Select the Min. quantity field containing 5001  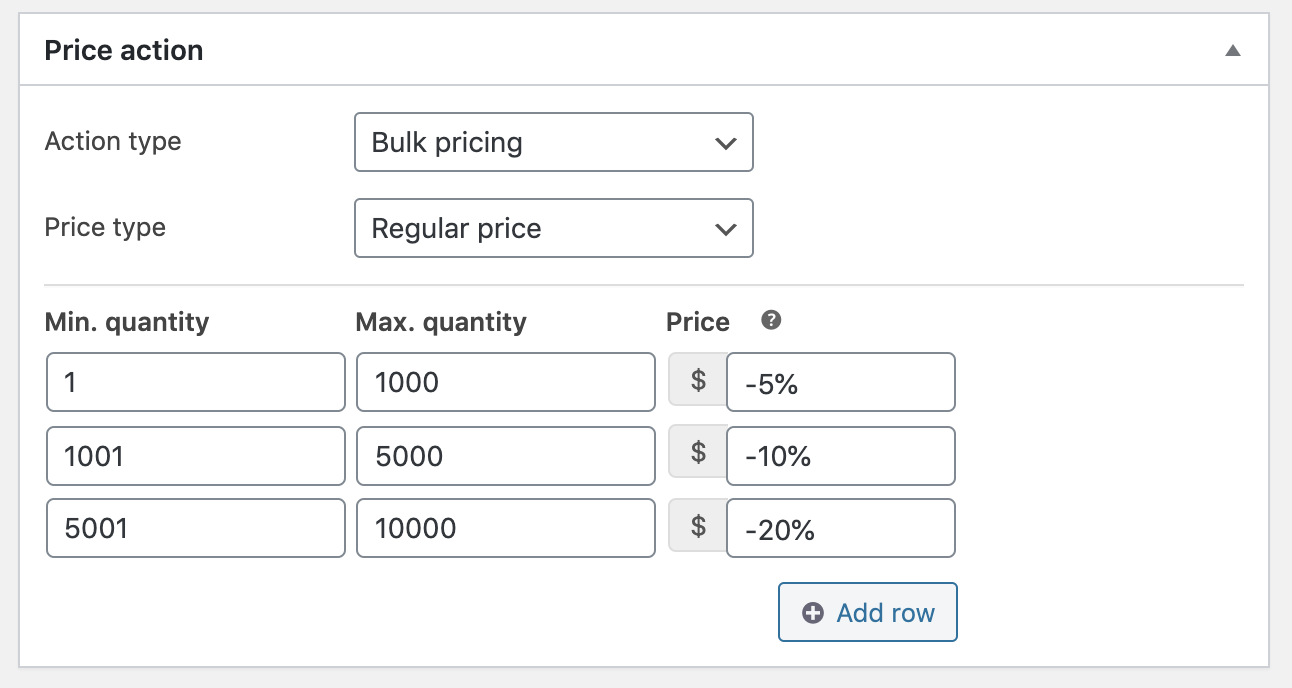(x=195, y=527)
